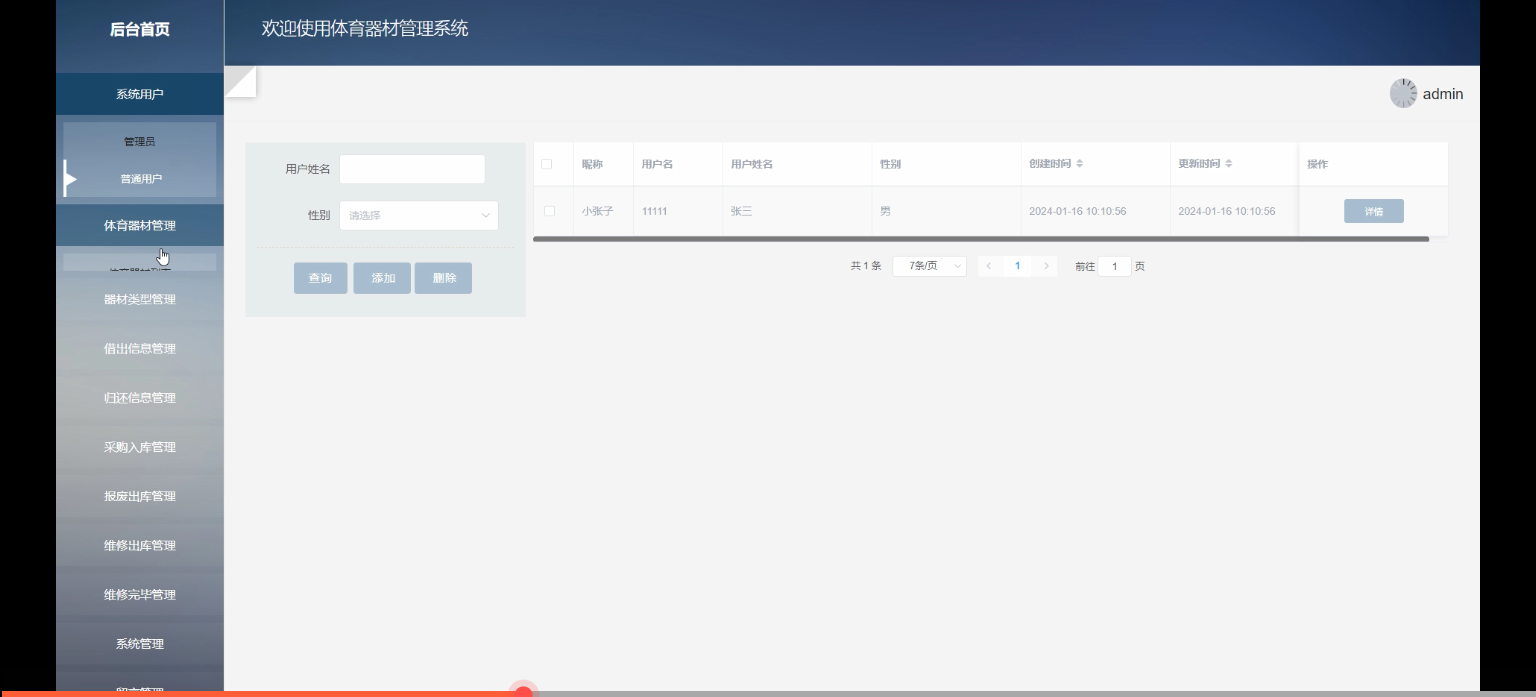
Task: Focus the 前往 page number input
Action: coord(1114,266)
